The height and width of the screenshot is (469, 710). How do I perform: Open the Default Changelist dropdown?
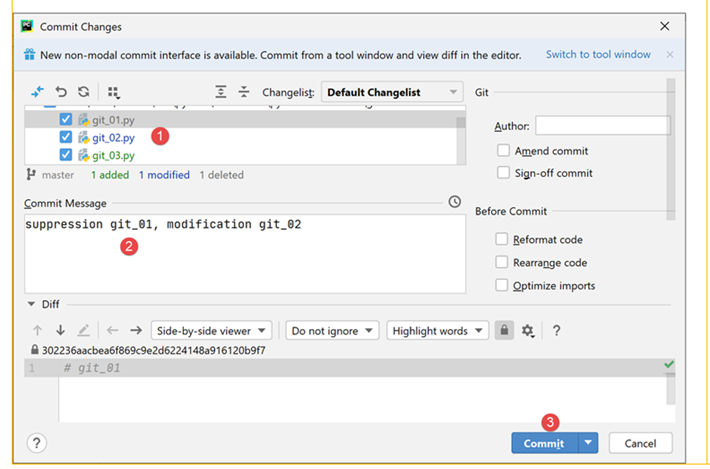tap(392, 92)
